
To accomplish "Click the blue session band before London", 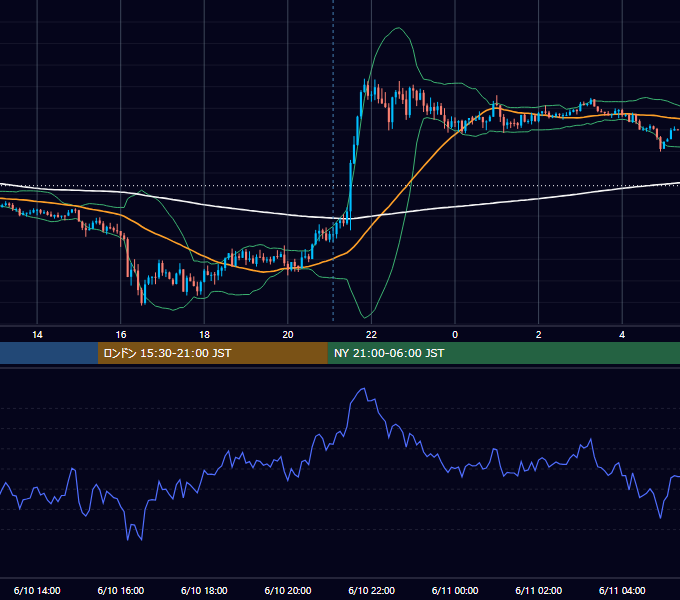I will [x=49, y=353].
